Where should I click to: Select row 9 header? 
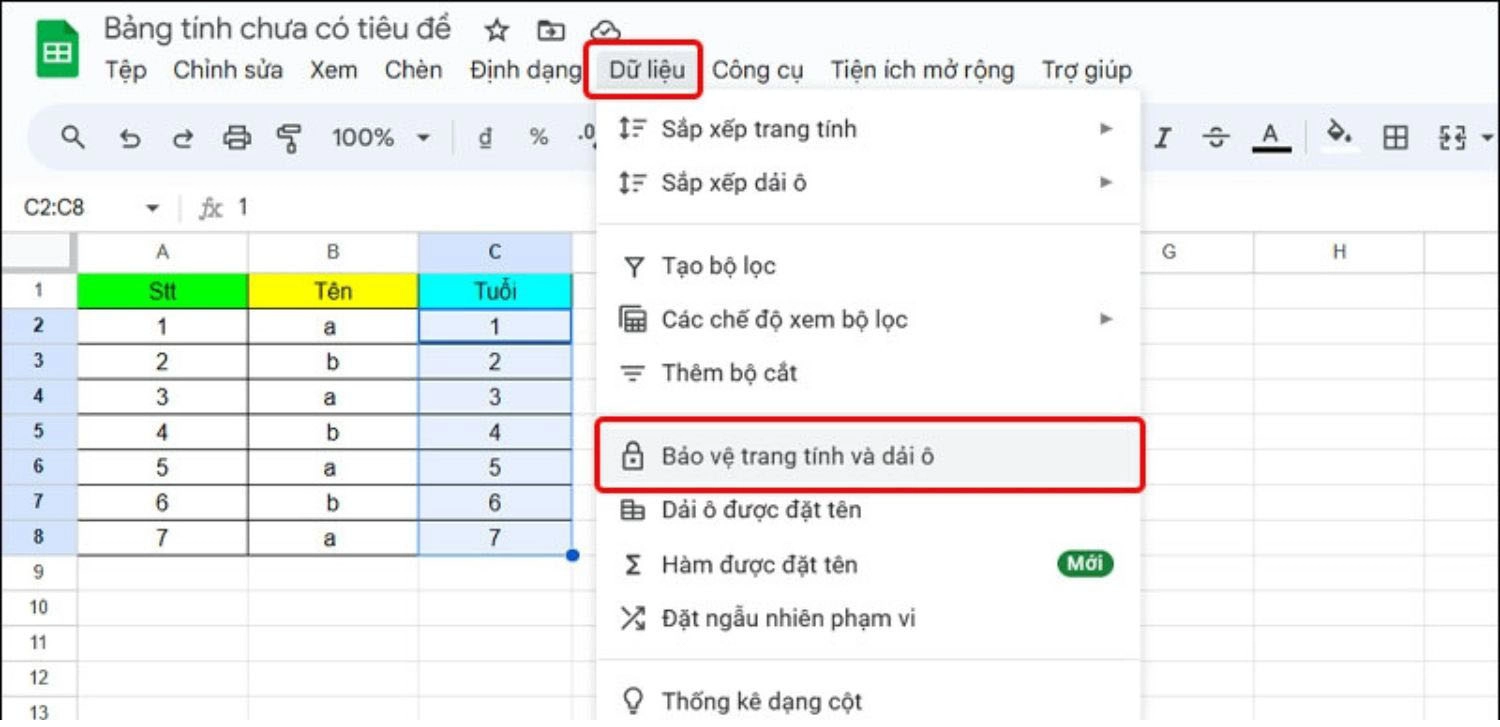pyautogui.click(x=38, y=573)
